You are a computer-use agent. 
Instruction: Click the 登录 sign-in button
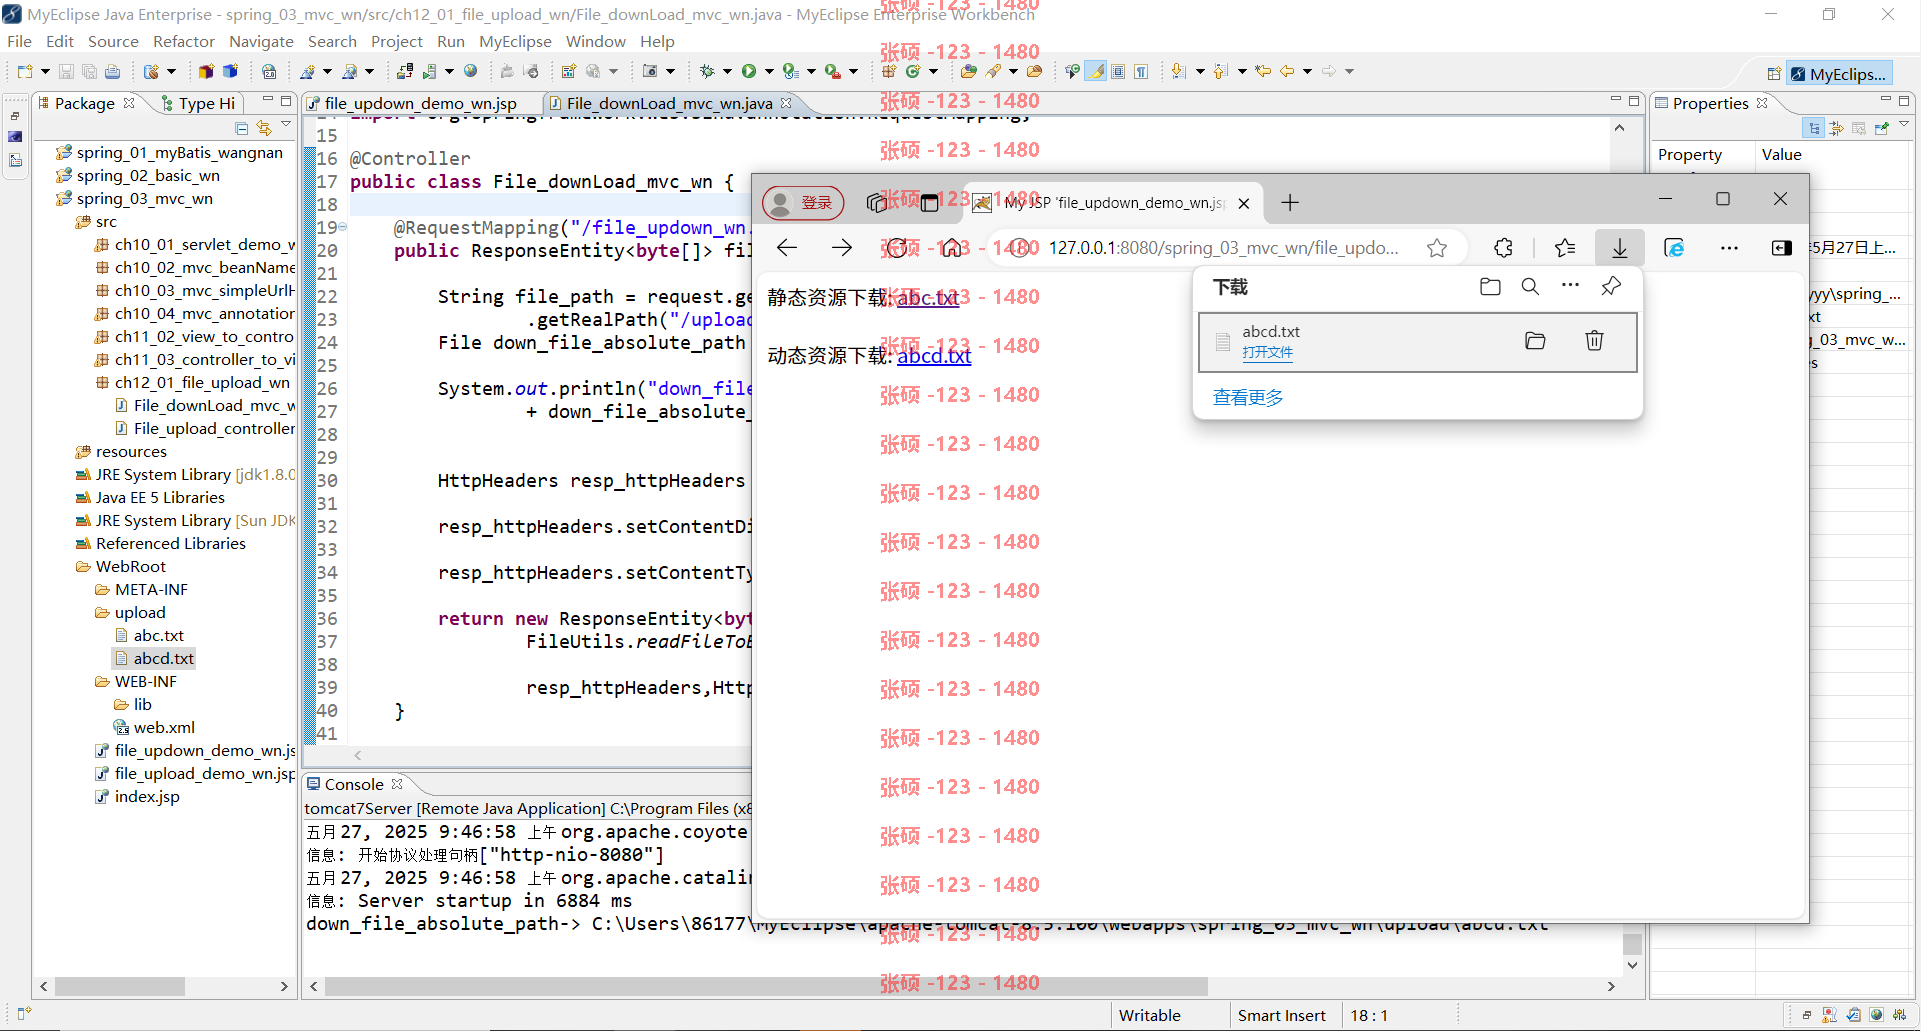tap(803, 203)
